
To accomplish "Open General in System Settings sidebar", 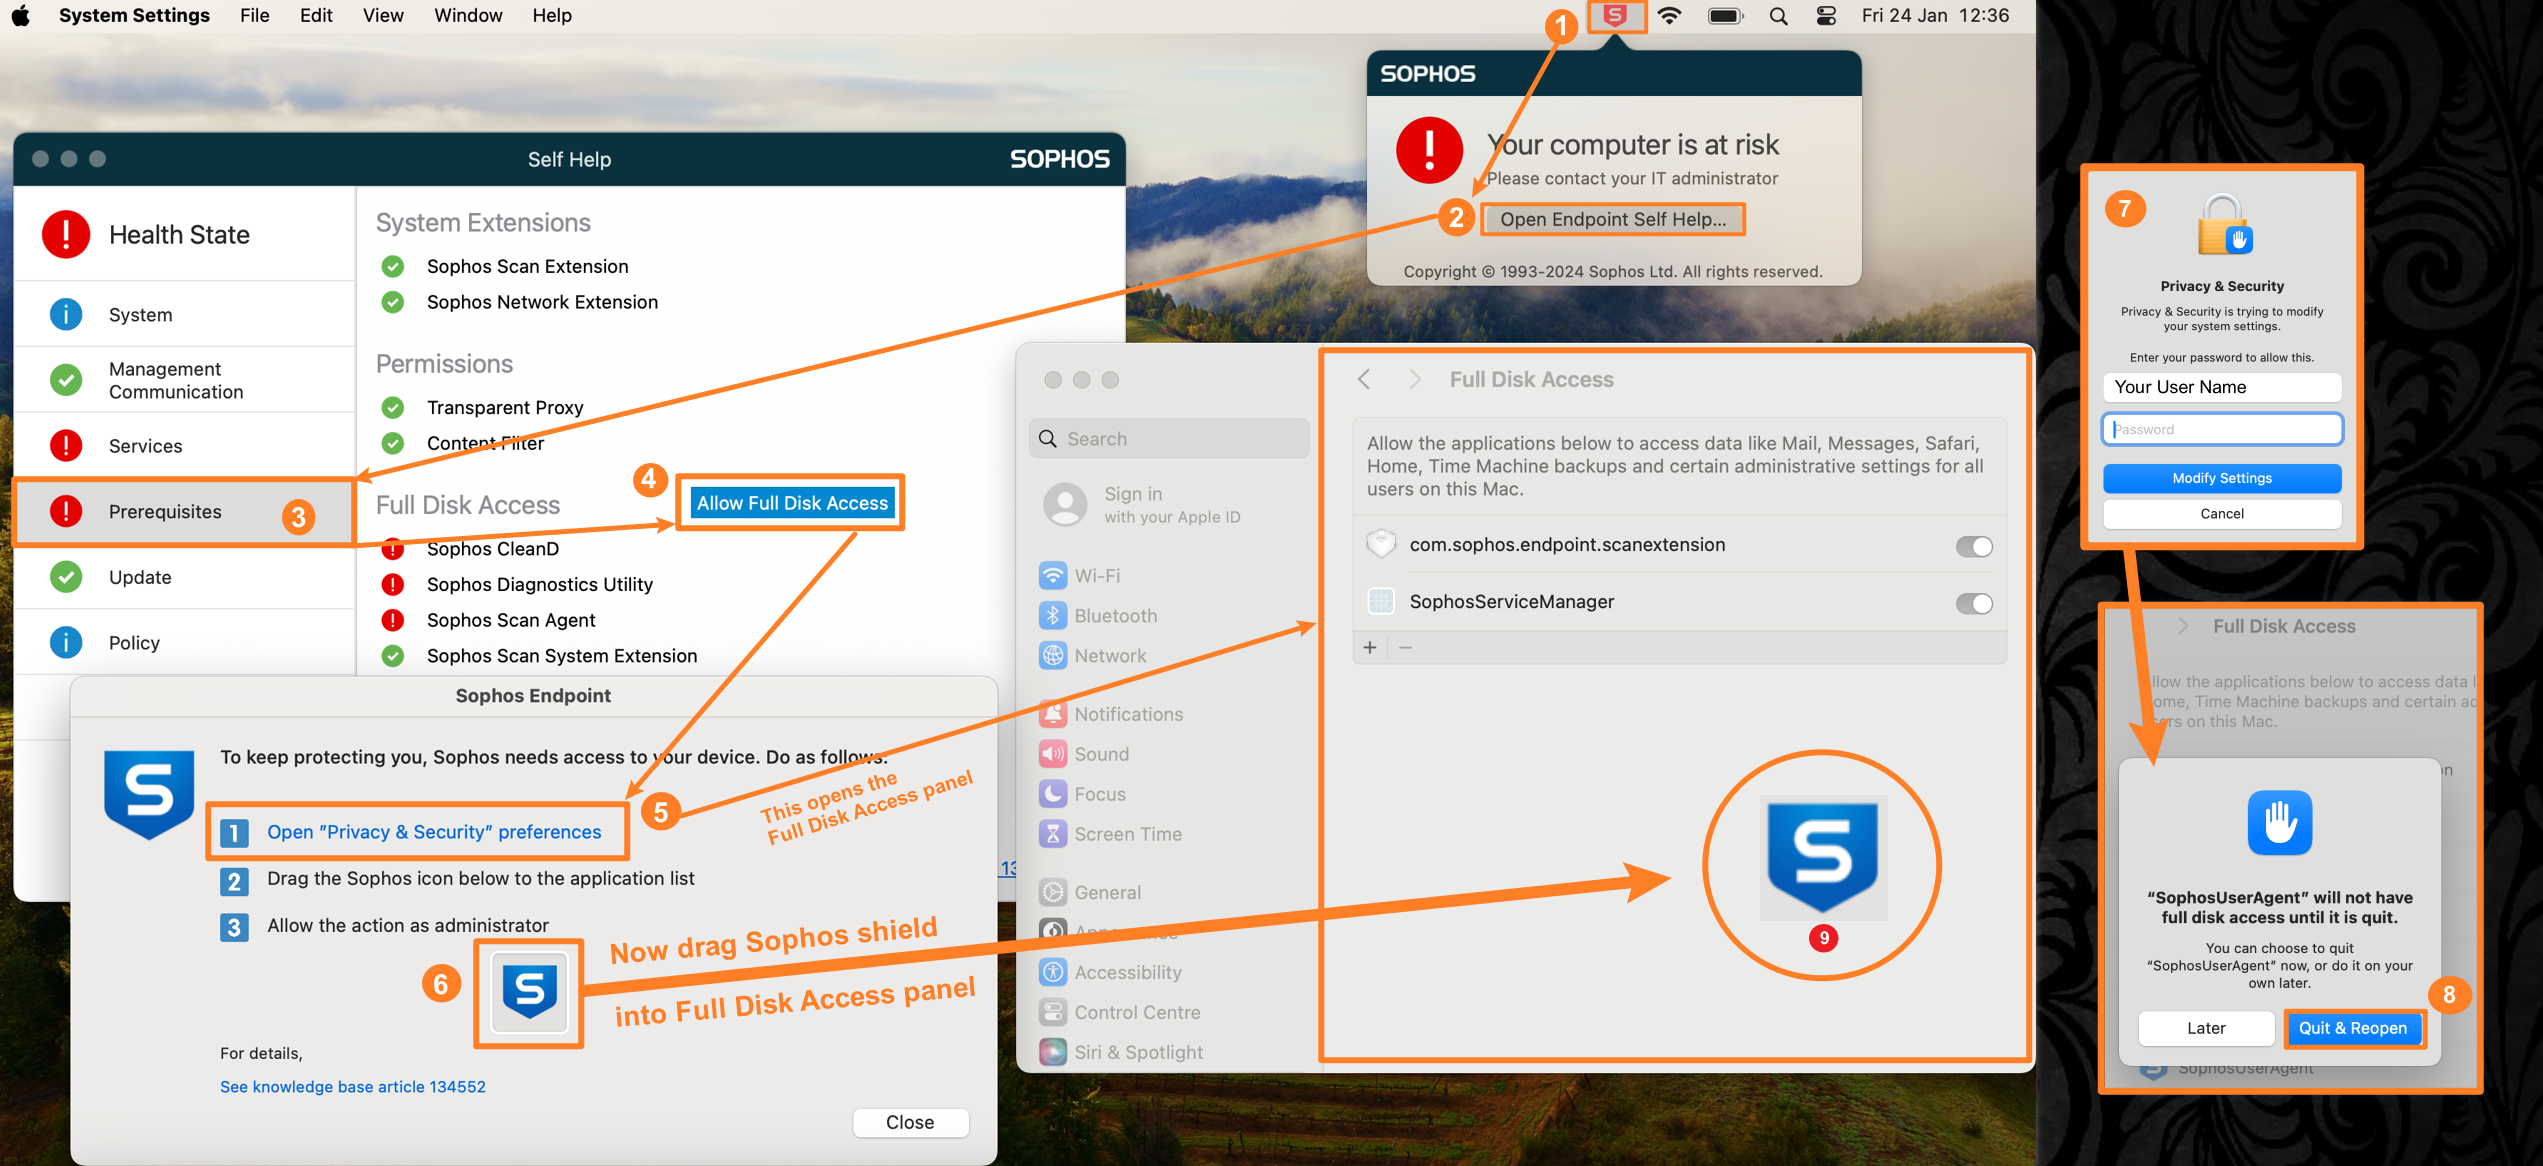I will click(x=1090, y=892).
